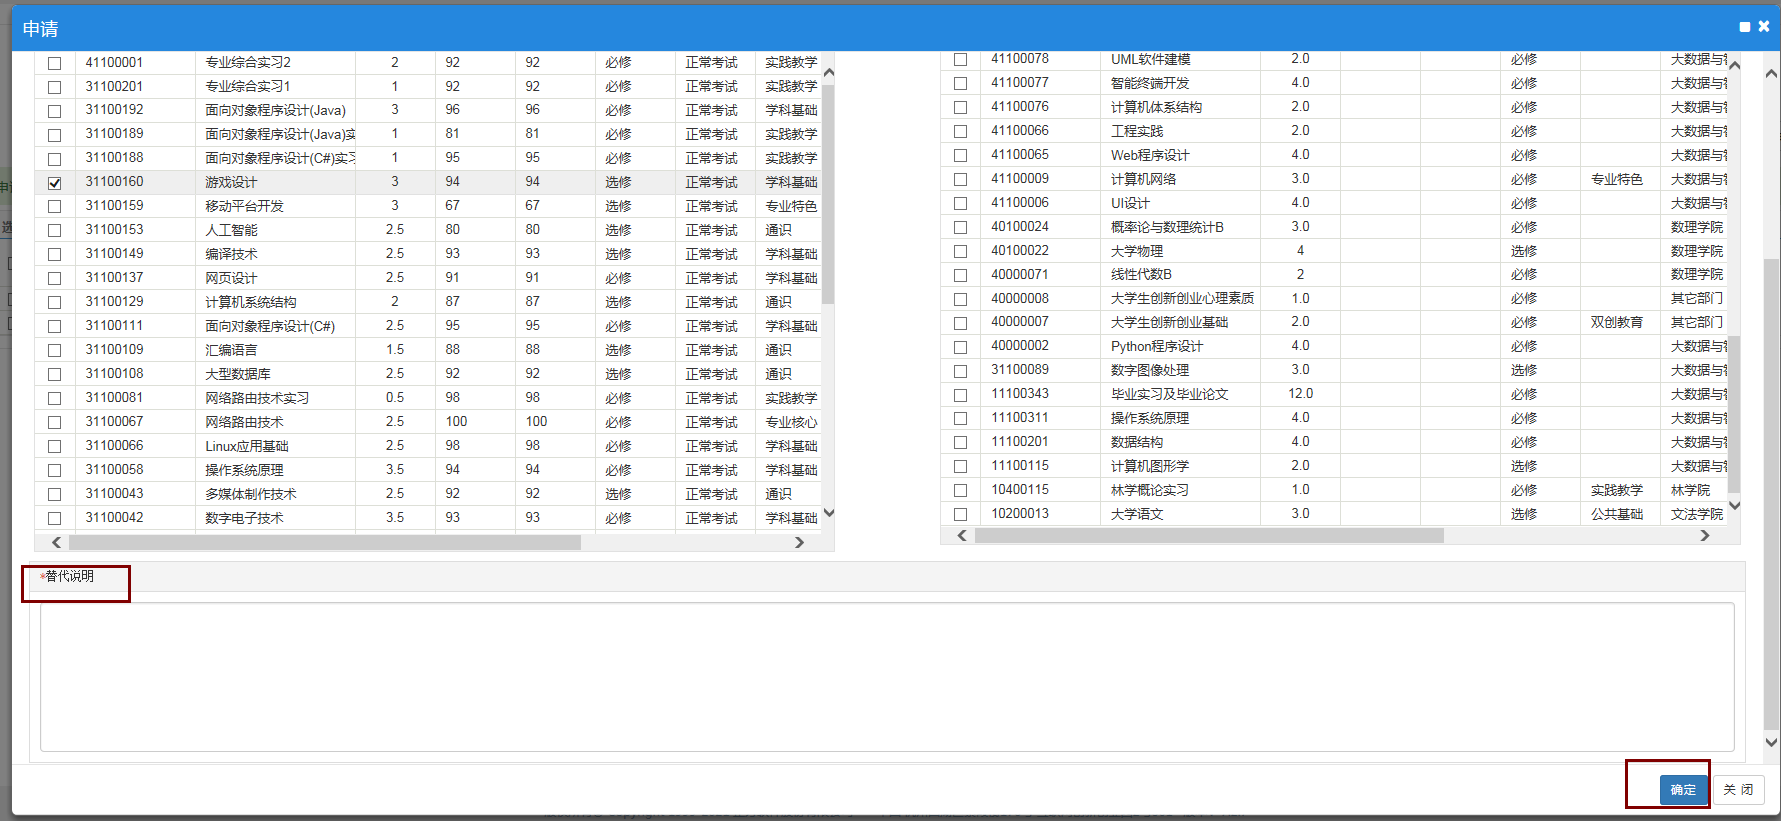Image resolution: width=1781 pixels, height=821 pixels.
Task: Click left table's scroll-down arrow
Action: click(828, 514)
